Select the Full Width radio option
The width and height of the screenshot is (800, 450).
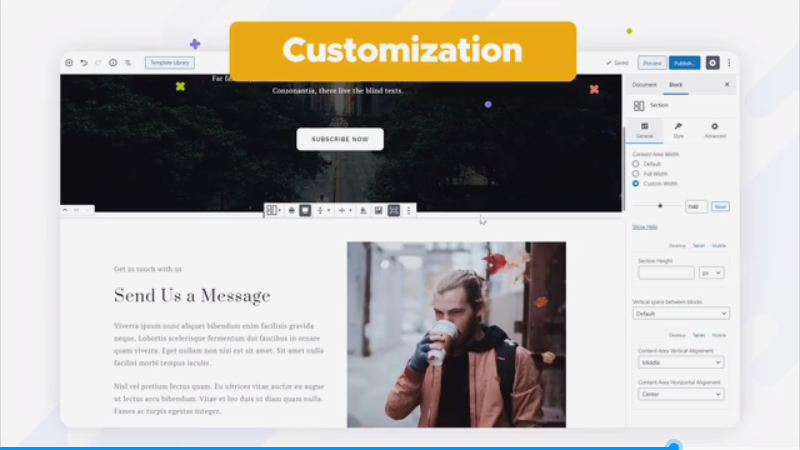pyautogui.click(x=635, y=173)
